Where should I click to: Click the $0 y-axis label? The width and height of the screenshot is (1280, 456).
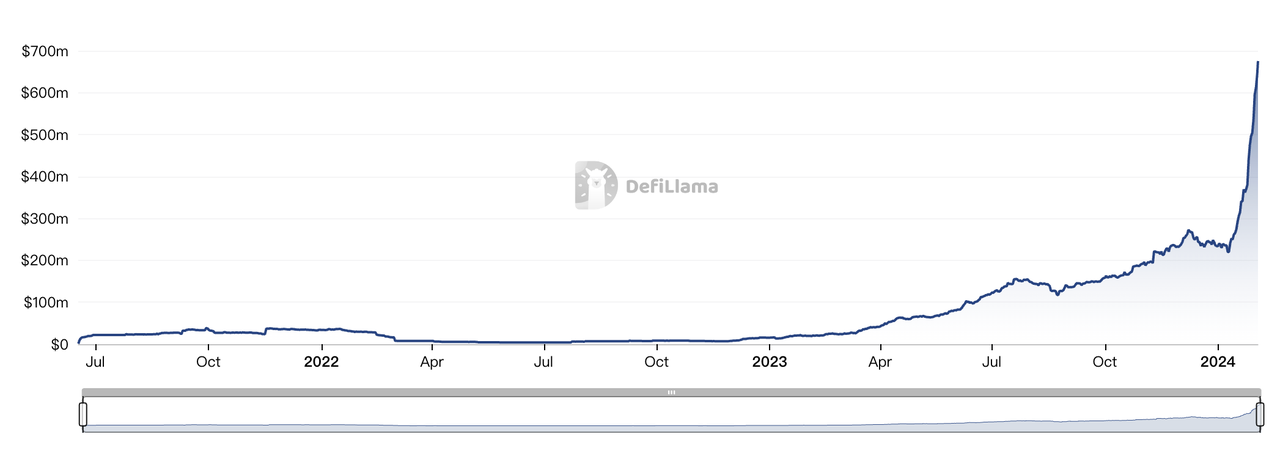tap(60, 345)
